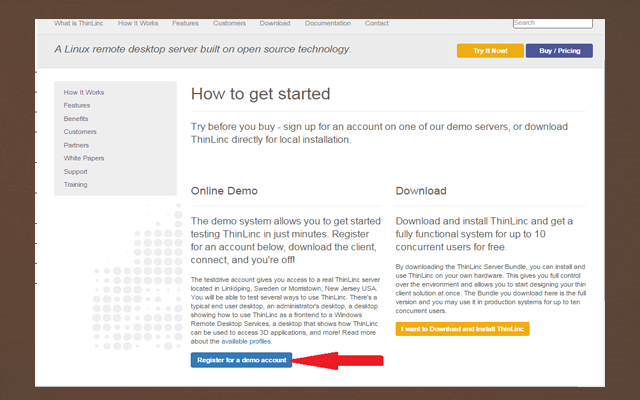Viewport: 640px width, 400px height.
Task: Open the What is ThinLinc menu item
Action: click(78, 23)
